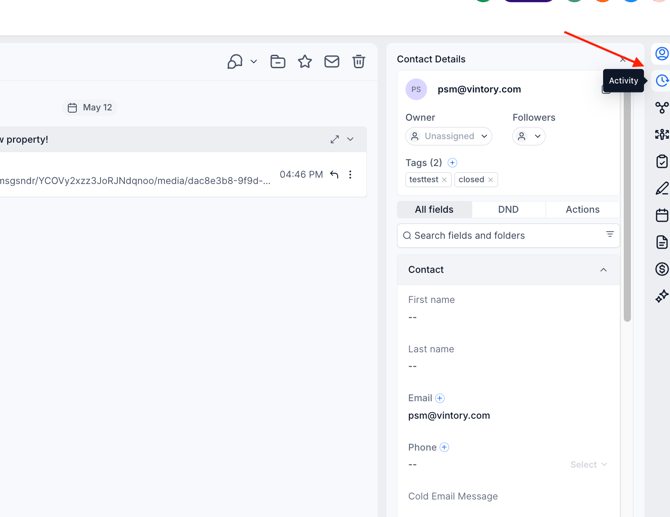
Task: Delete the conversation with trash icon
Action: coord(359,62)
